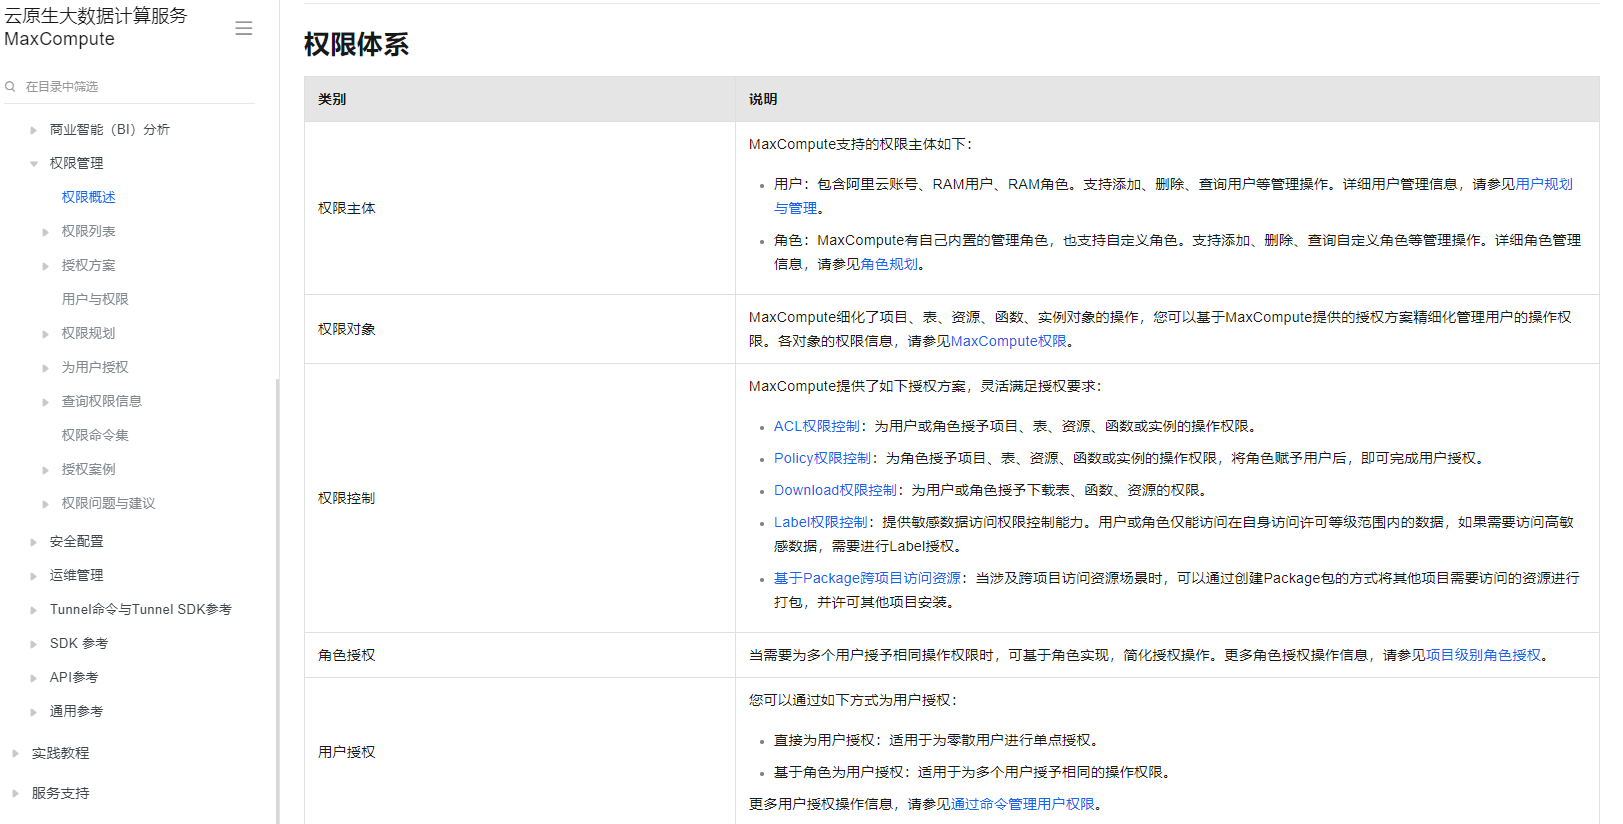
Task: Open the 为用户授权 sidebar entry
Action: point(95,367)
